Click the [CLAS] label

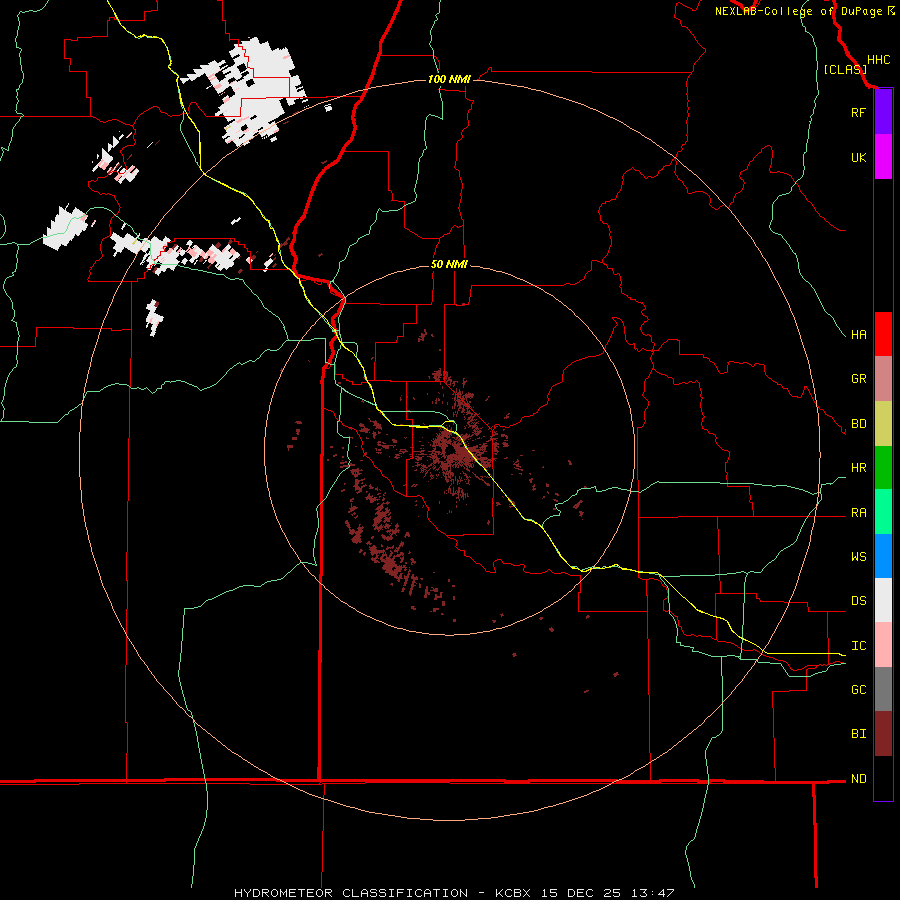tap(844, 69)
